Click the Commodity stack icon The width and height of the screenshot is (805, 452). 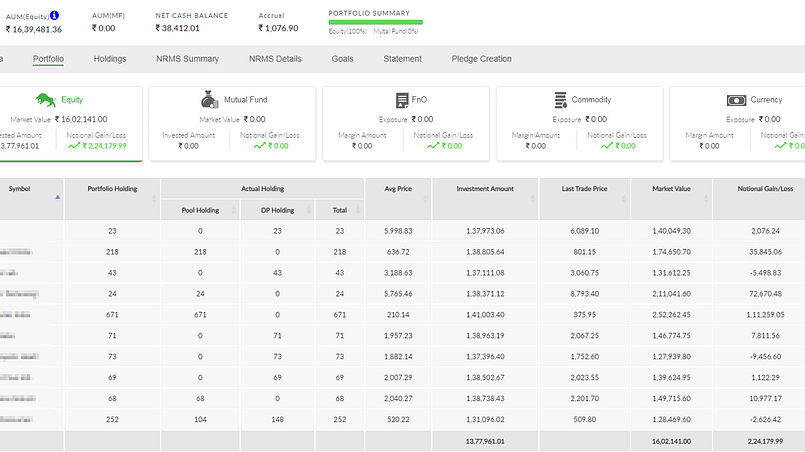(x=561, y=100)
